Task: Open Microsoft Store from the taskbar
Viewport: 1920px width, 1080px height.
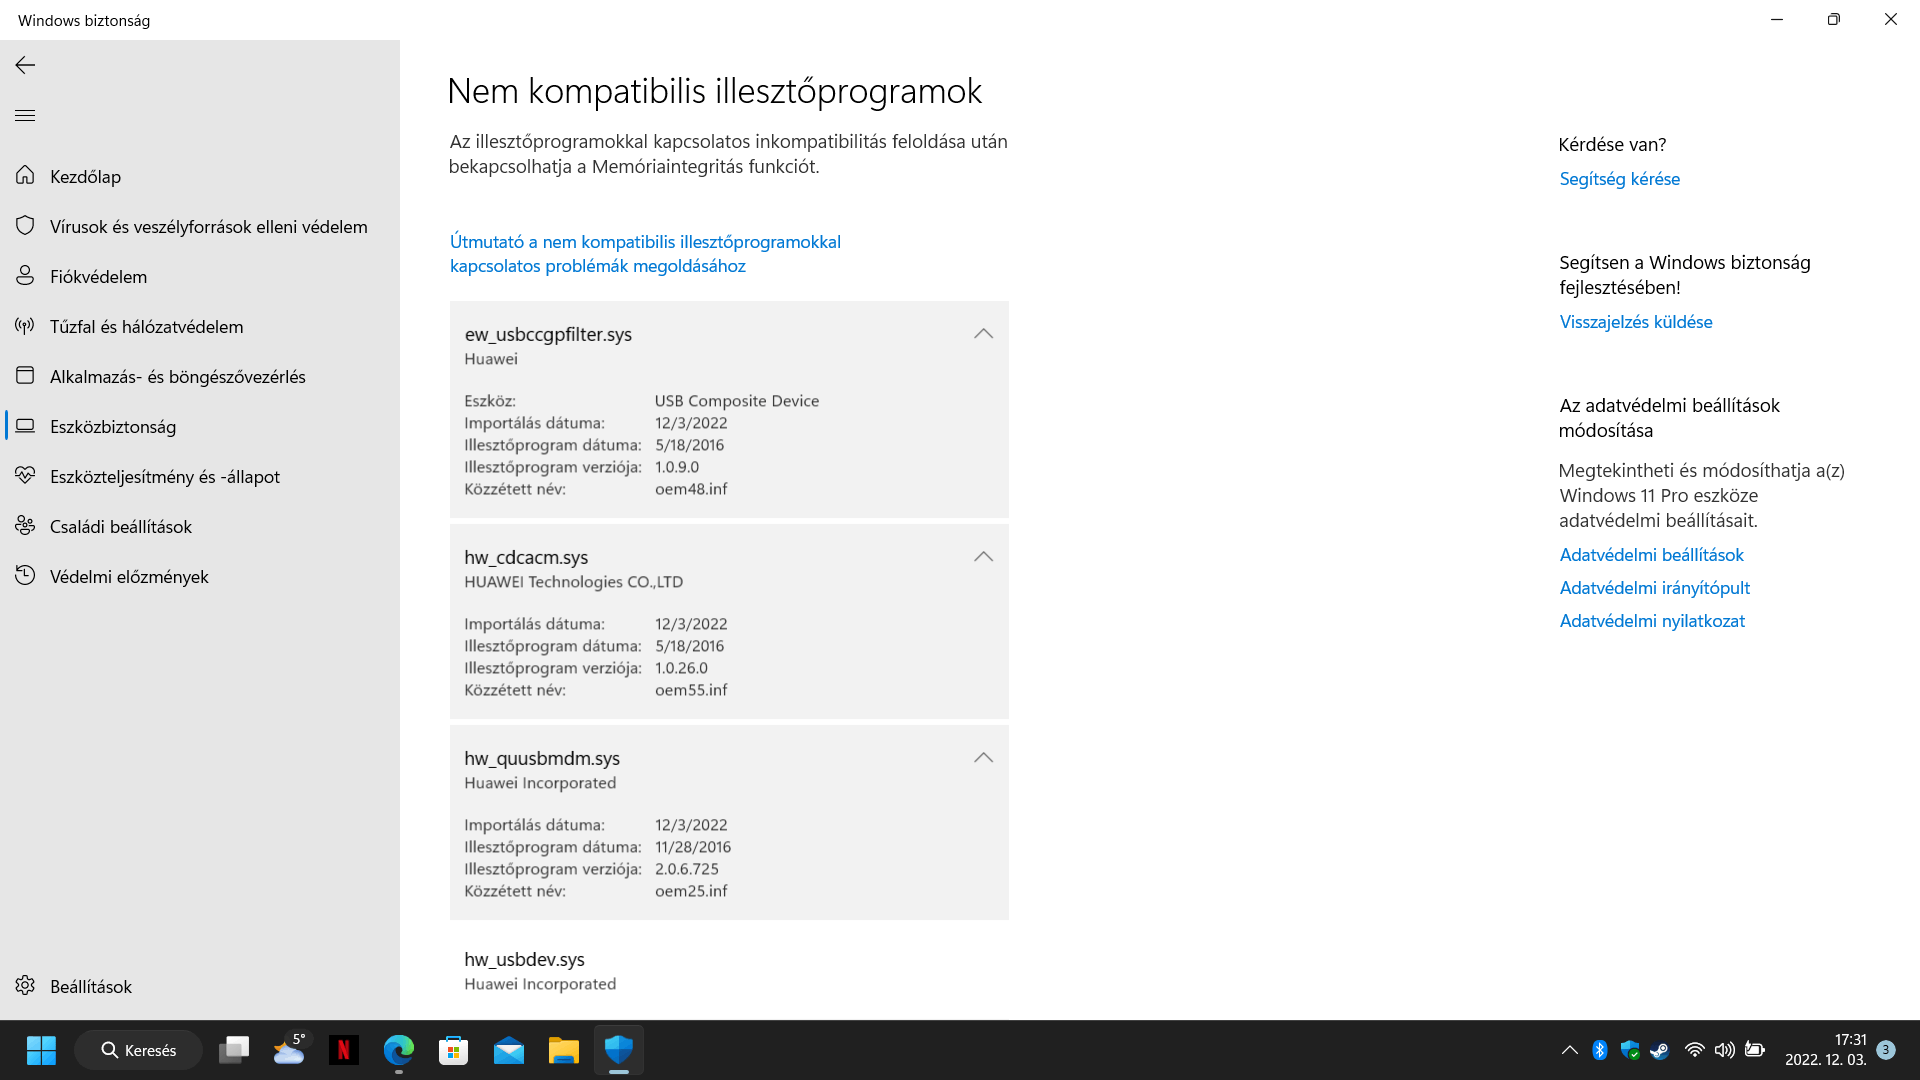Action: [x=454, y=1050]
